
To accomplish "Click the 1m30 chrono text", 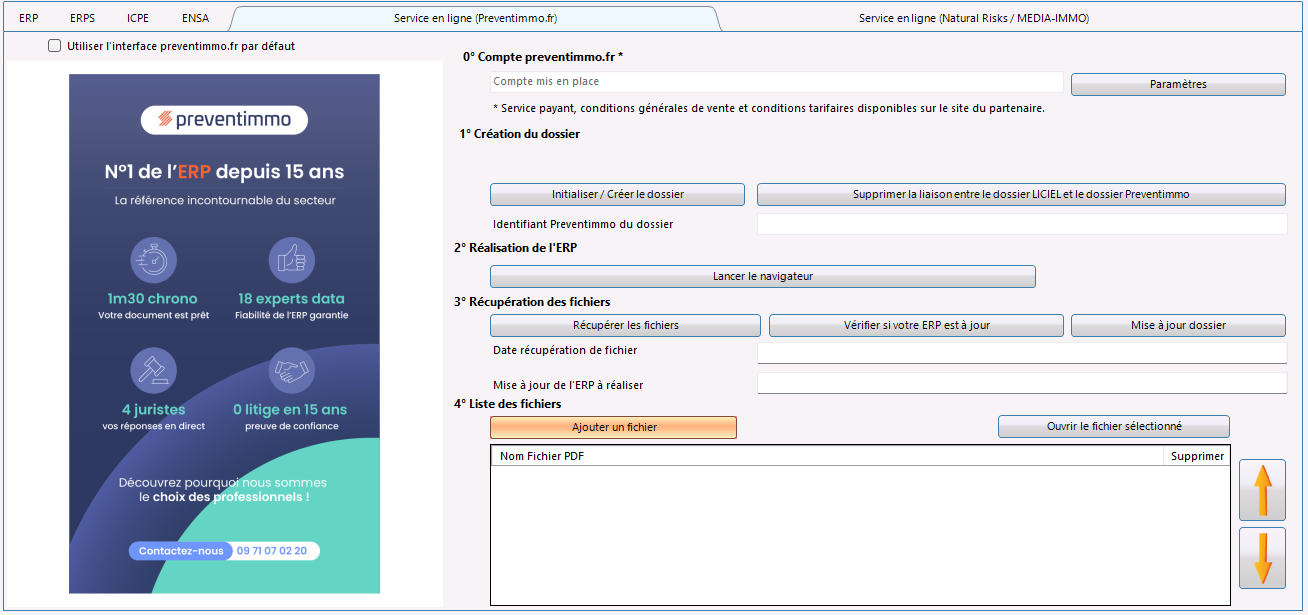I will [153, 298].
